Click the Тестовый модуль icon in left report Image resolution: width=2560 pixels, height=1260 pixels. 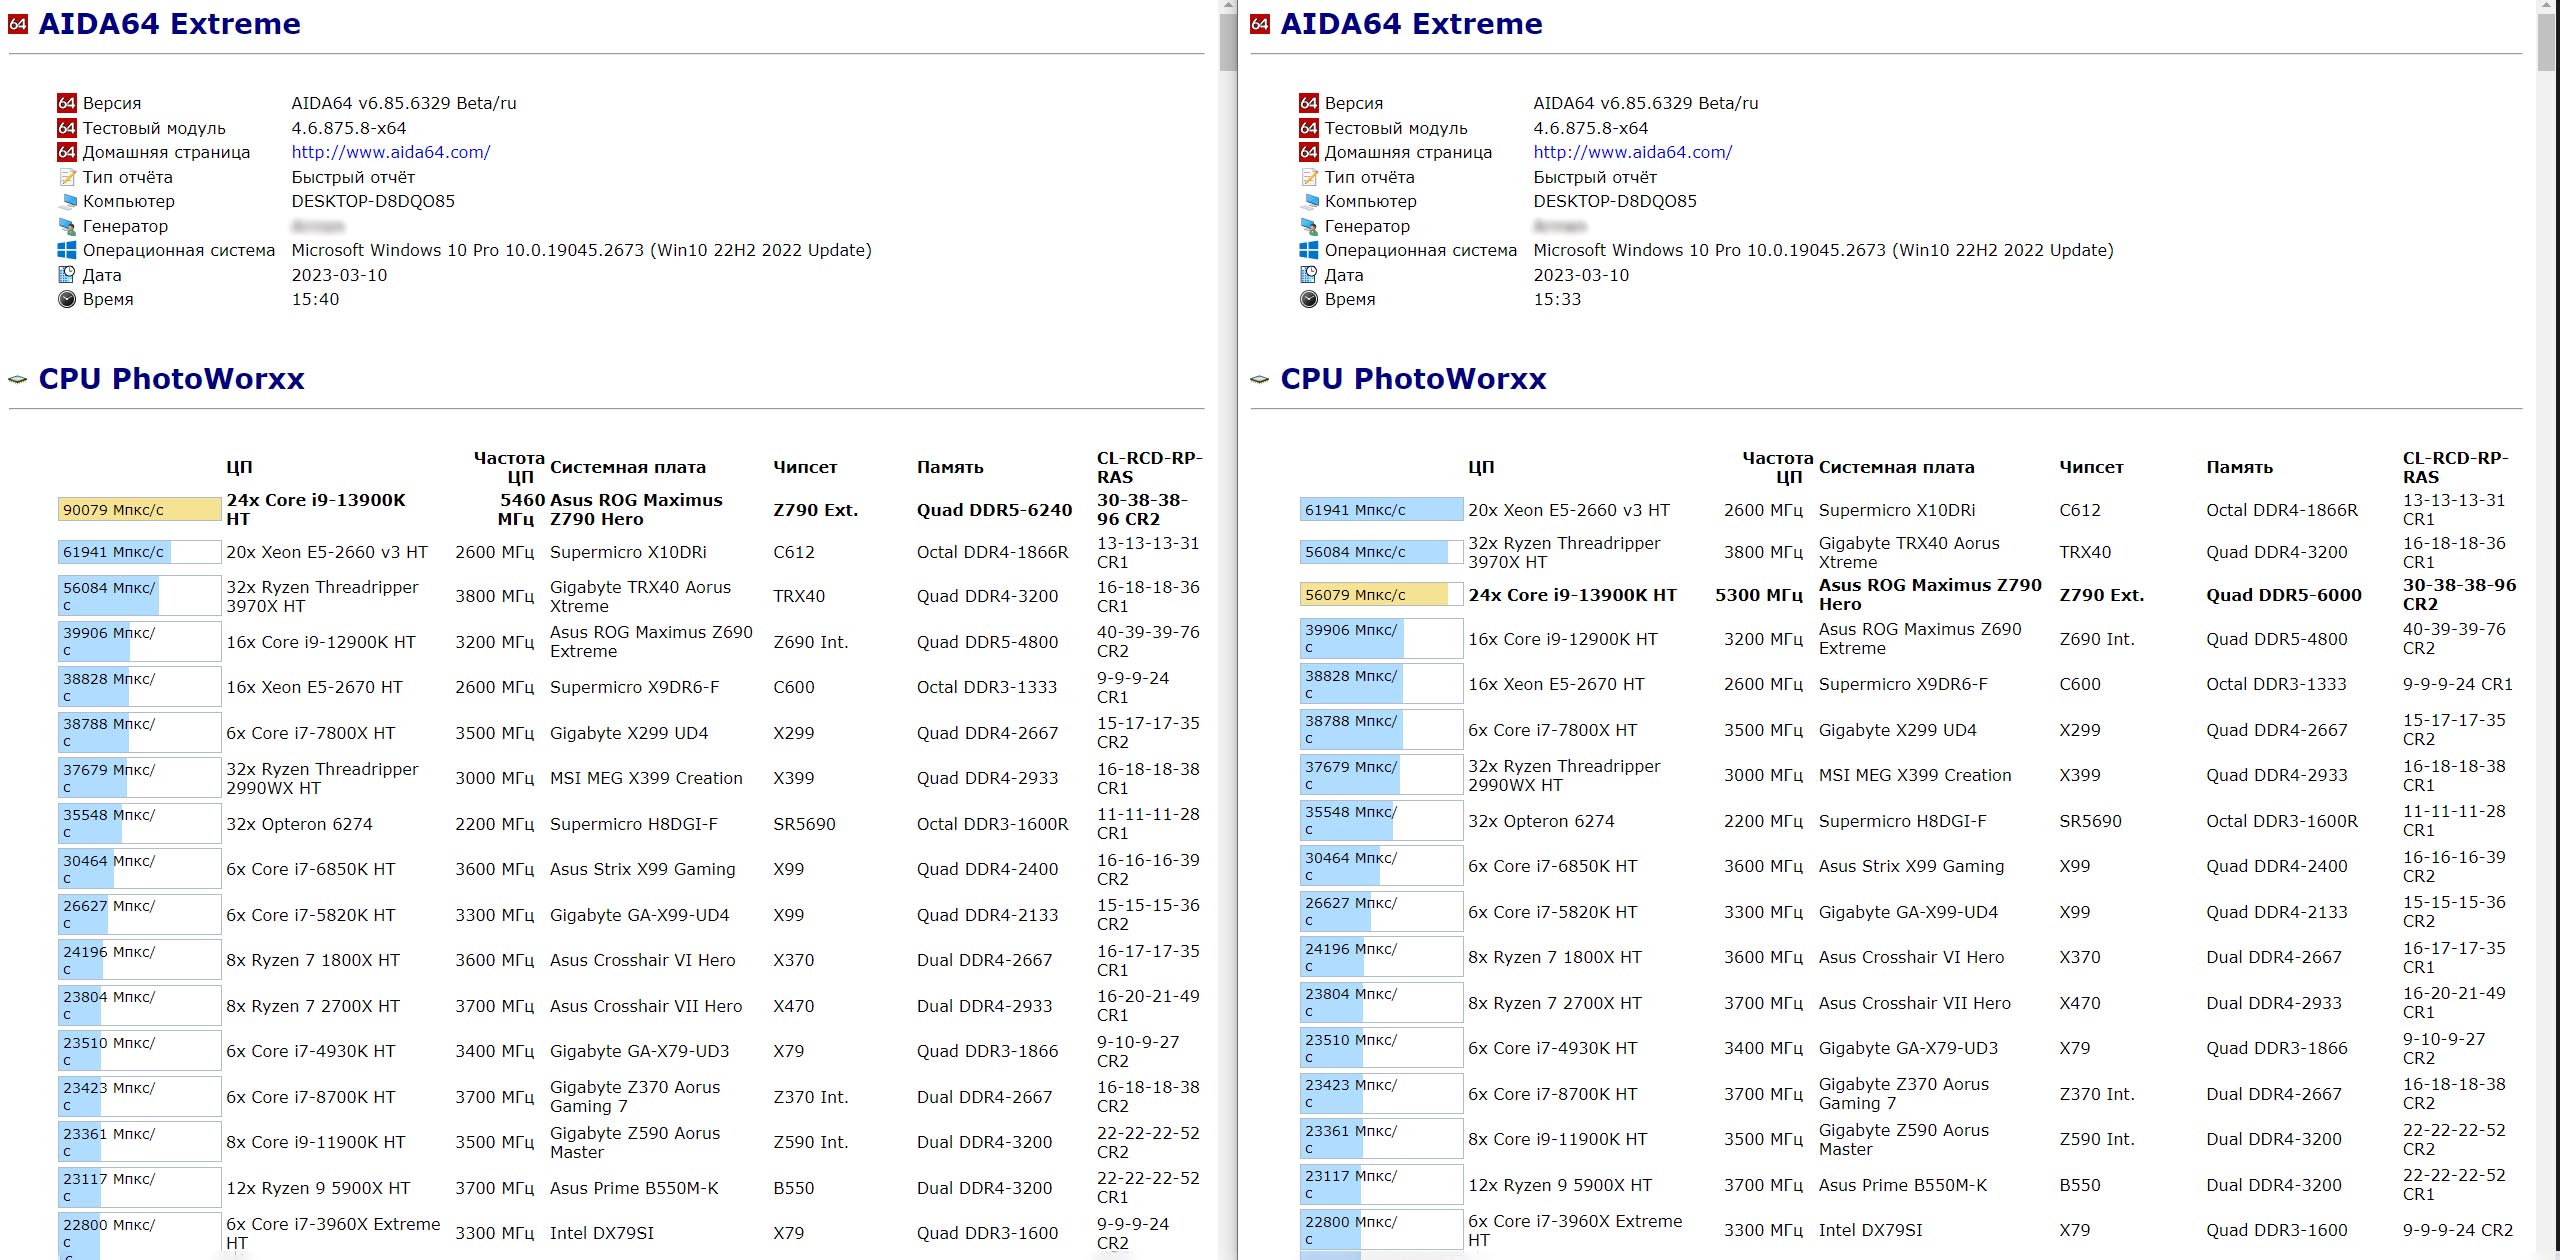pos(67,128)
